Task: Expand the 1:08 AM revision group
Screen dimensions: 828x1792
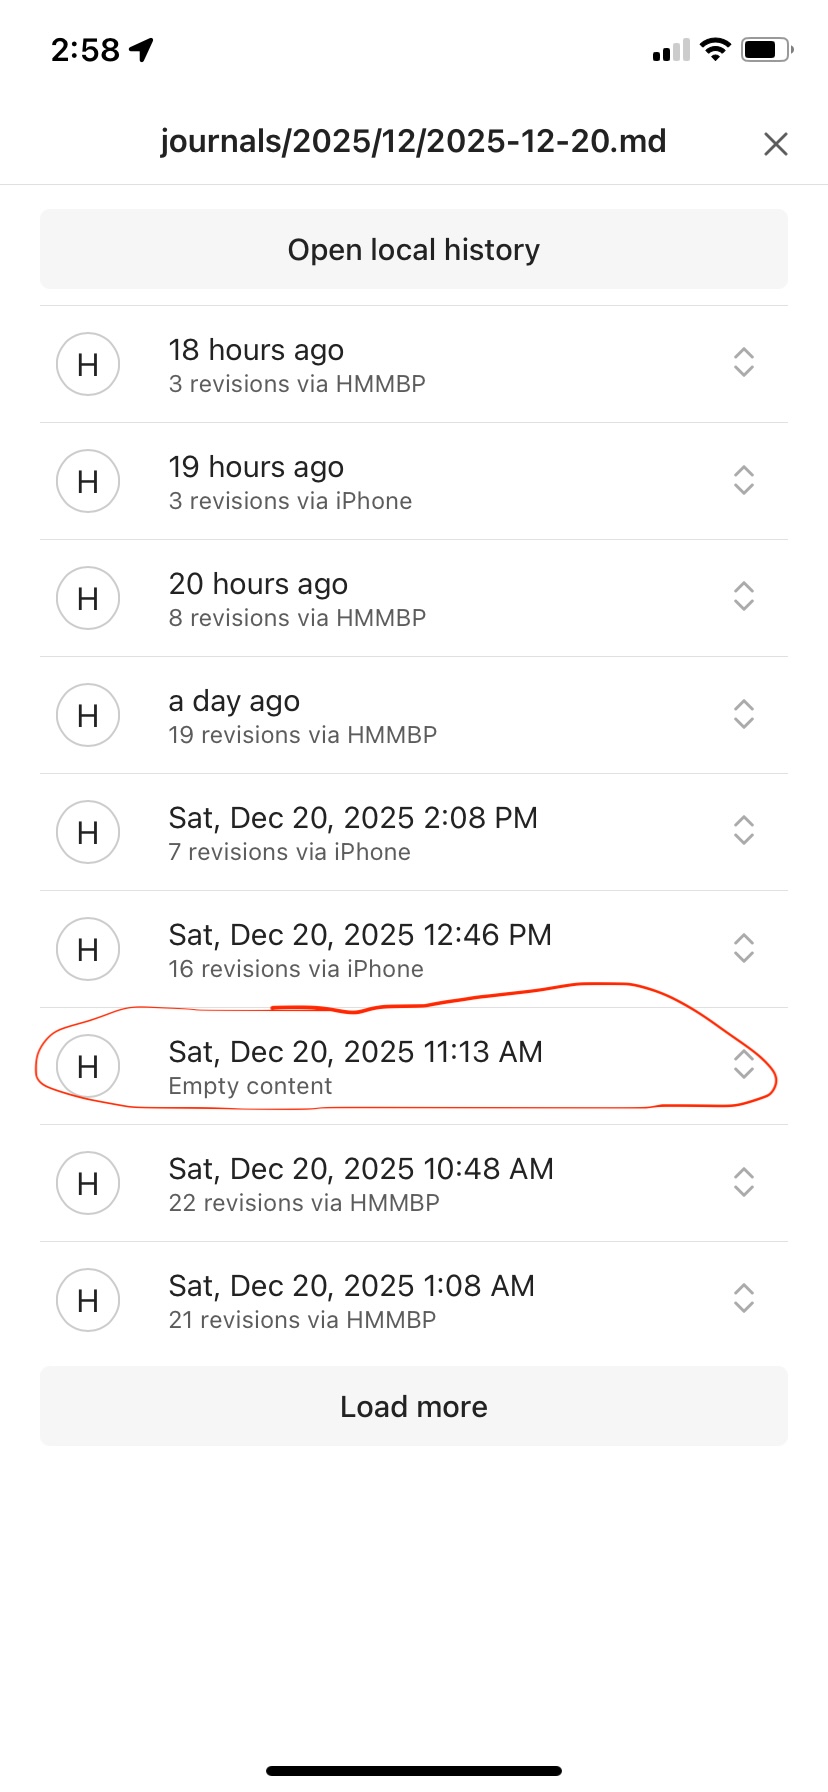Action: click(x=743, y=1299)
